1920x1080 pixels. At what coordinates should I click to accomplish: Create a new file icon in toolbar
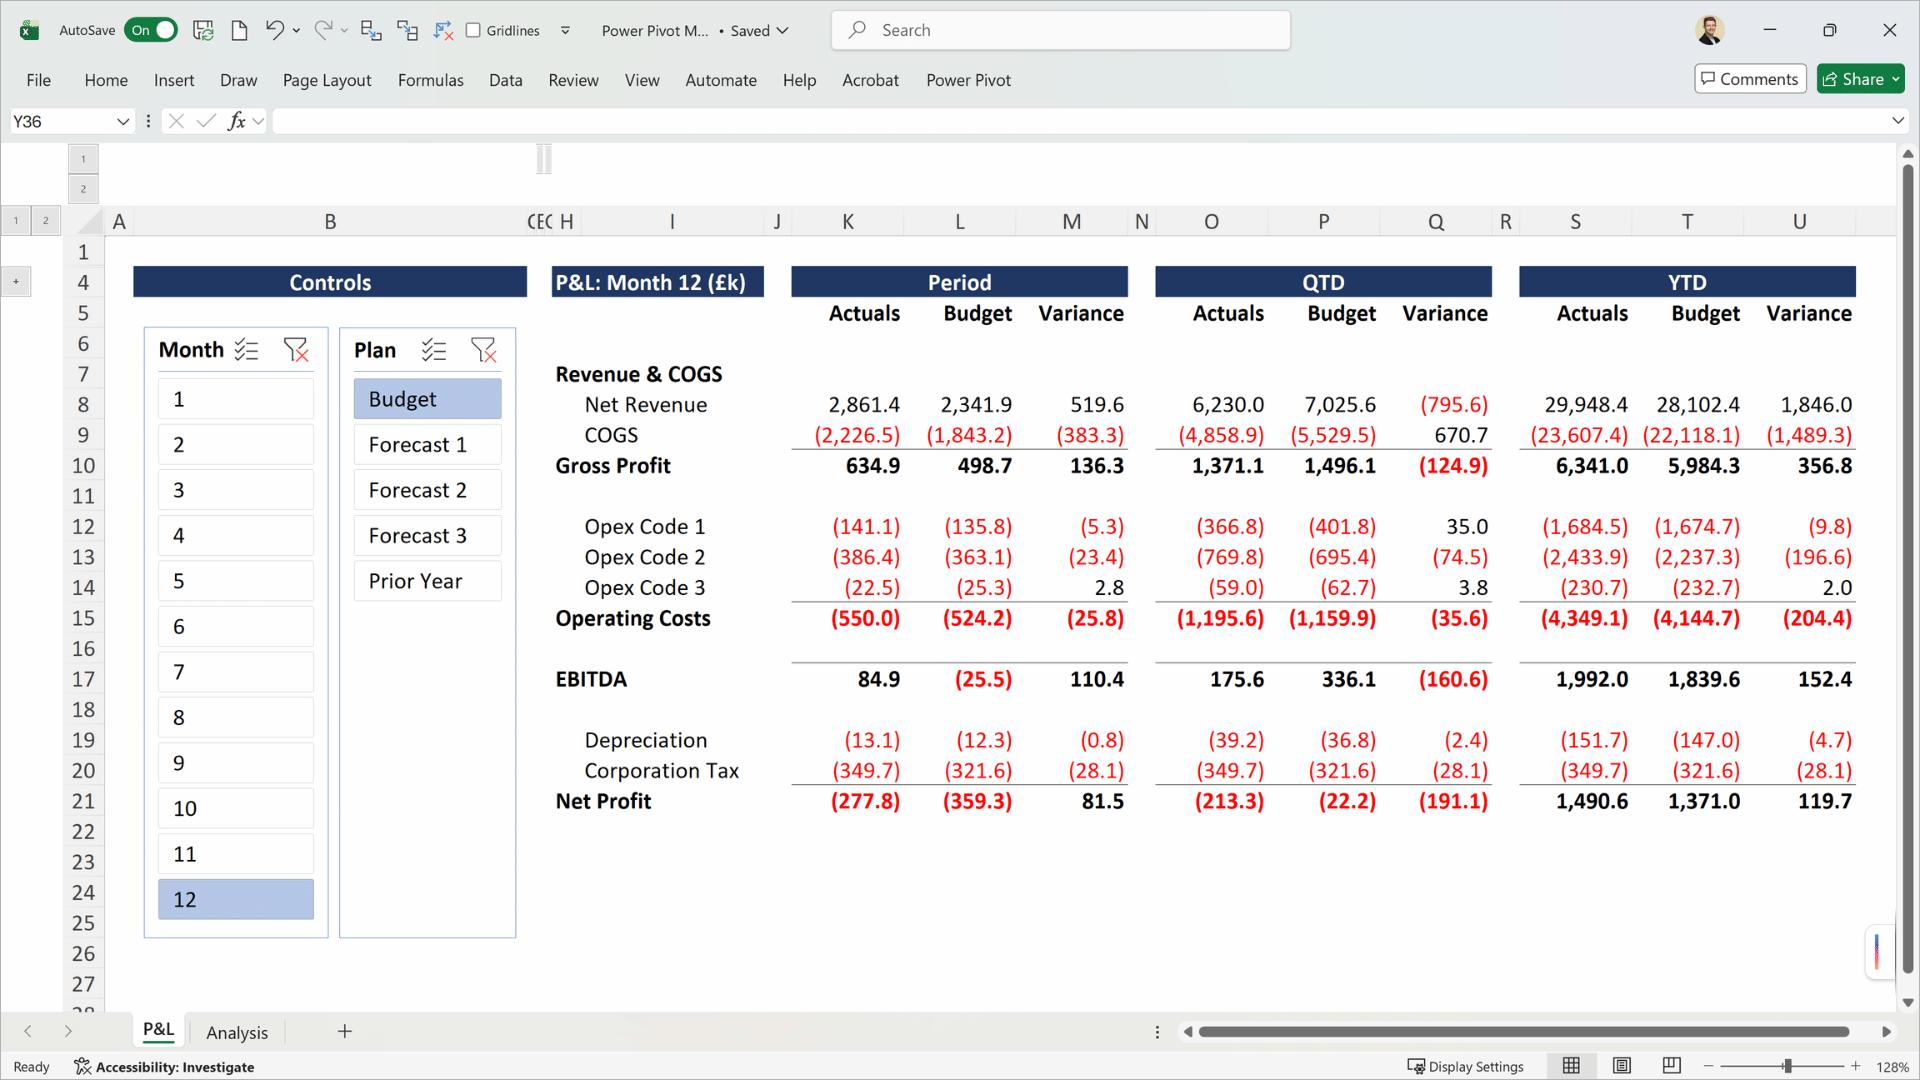coord(239,30)
